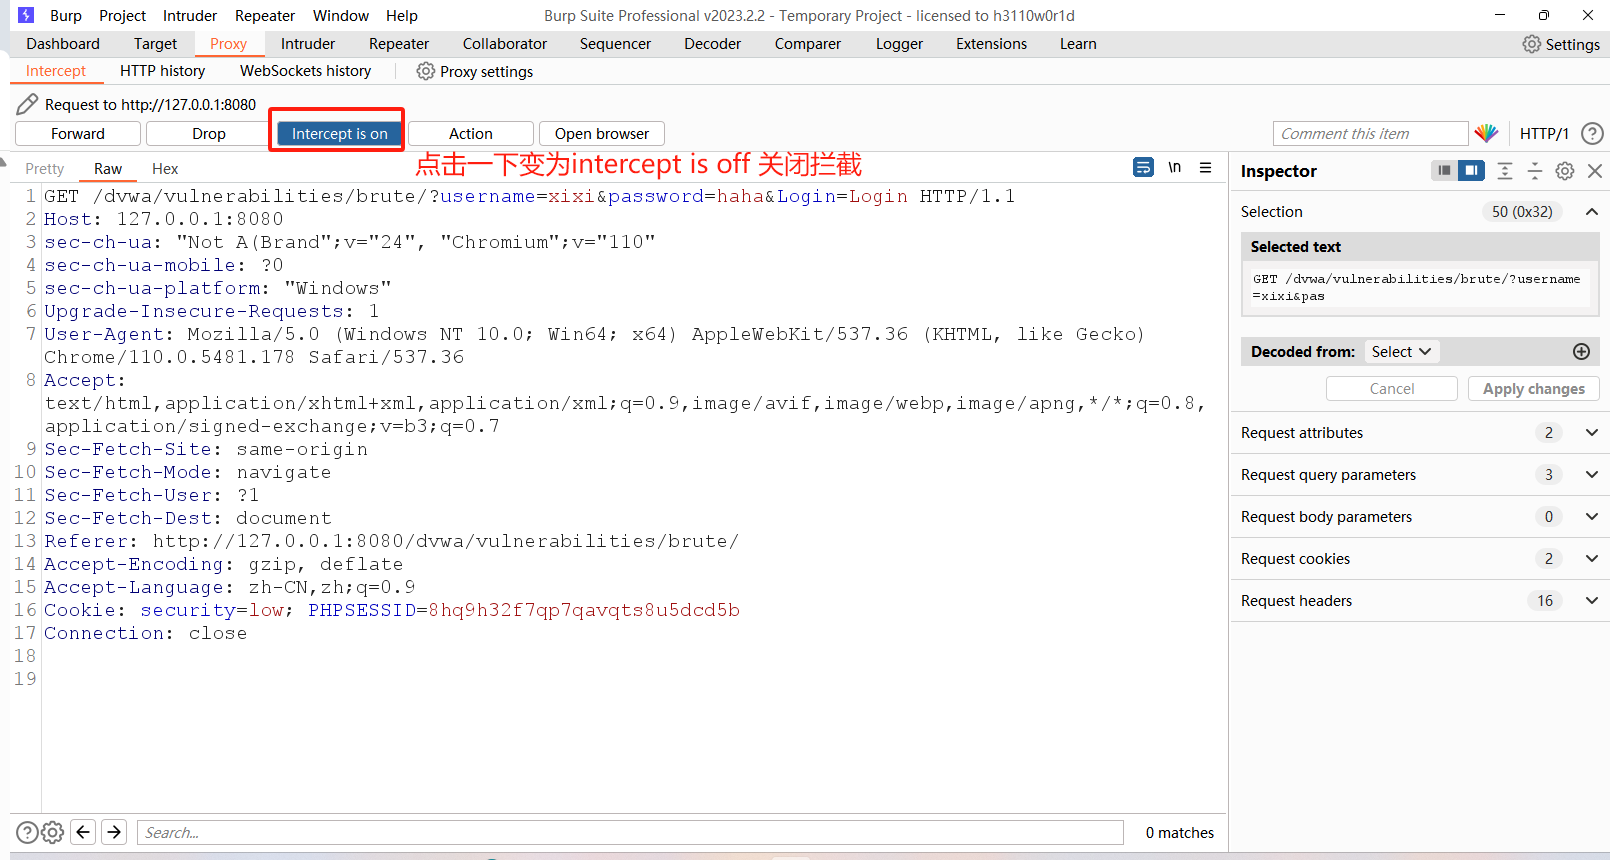Click Apply changes in the Inspector
The width and height of the screenshot is (1610, 860).
1534,388
